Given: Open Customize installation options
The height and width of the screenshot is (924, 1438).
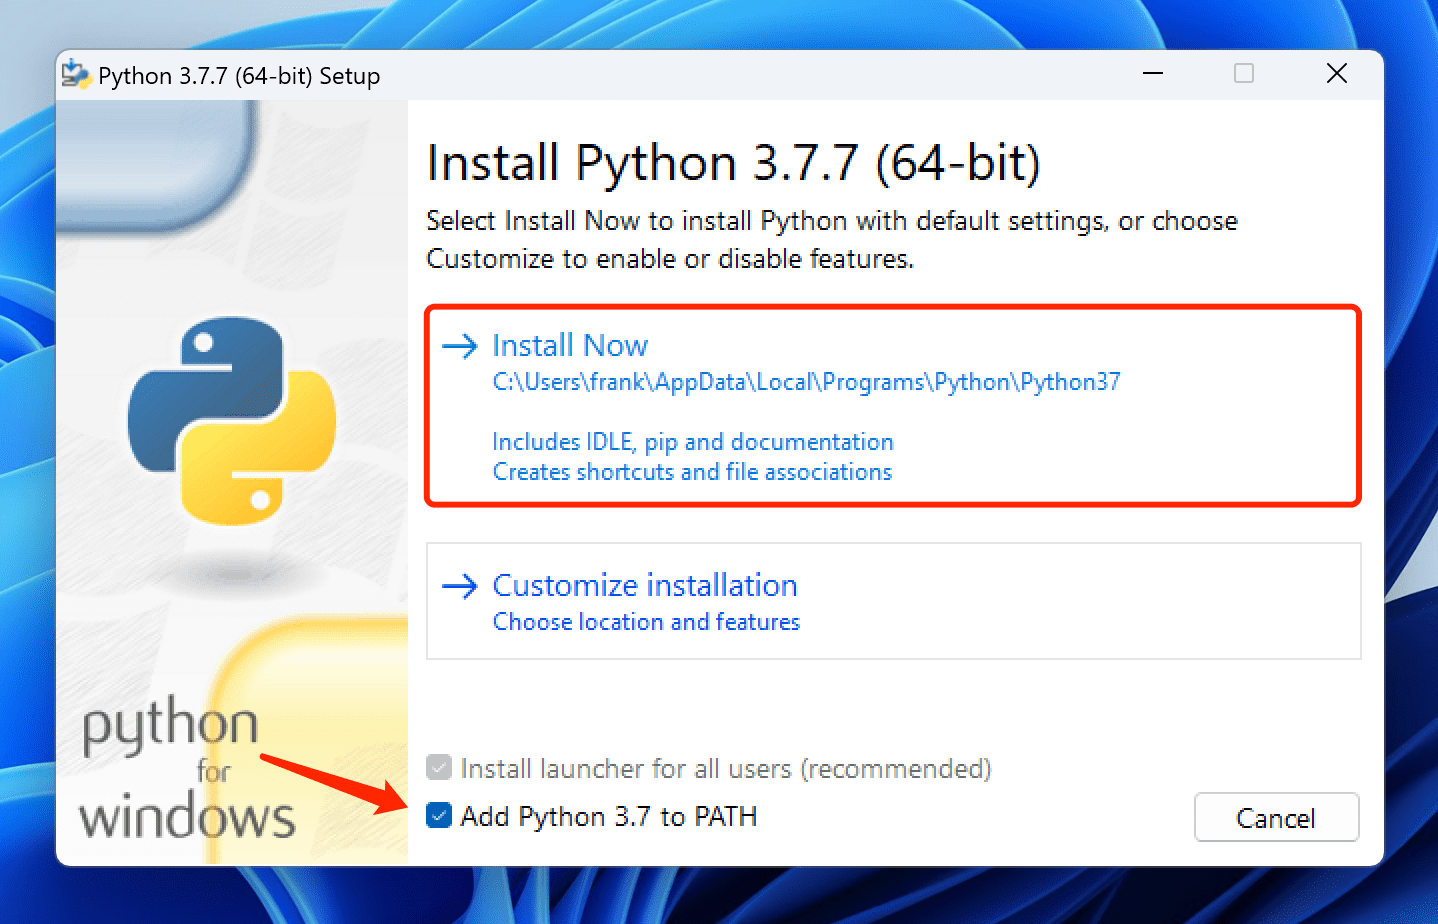Looking at the screenshot, I should pyautogui.click(x=645, y=586).
